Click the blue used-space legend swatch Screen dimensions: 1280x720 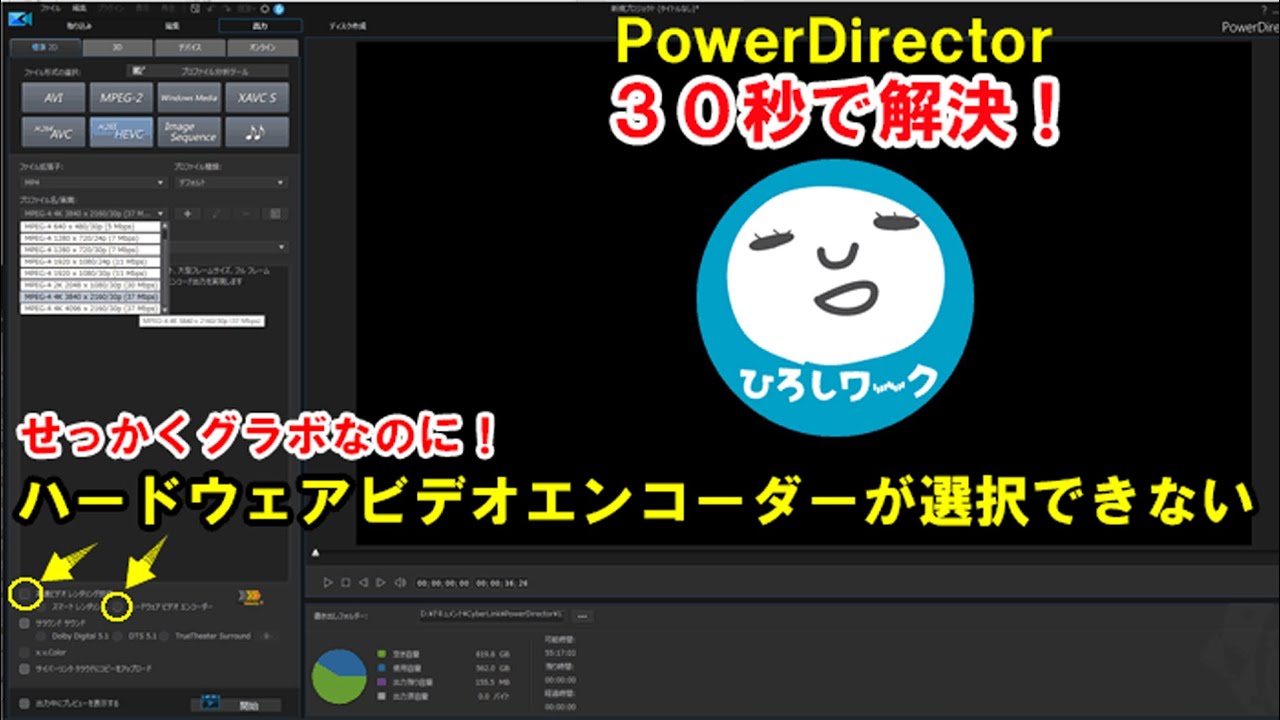pos(383,666)
